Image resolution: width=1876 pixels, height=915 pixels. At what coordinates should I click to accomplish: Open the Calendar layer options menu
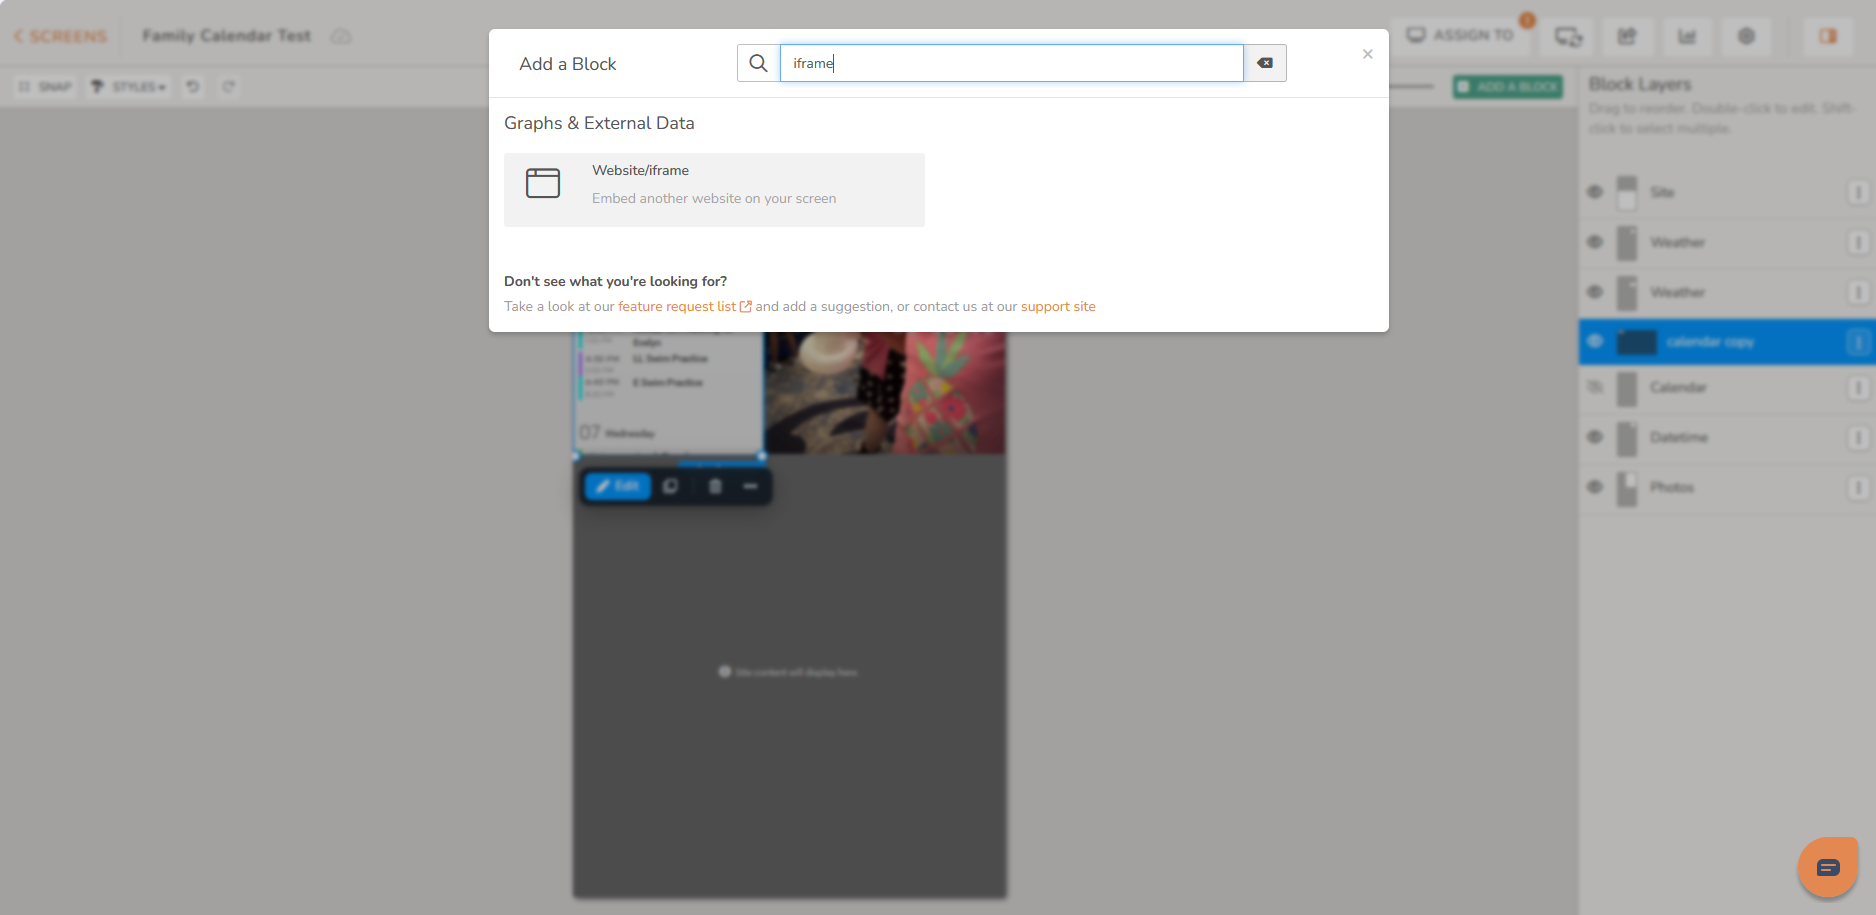point(1858,387)
